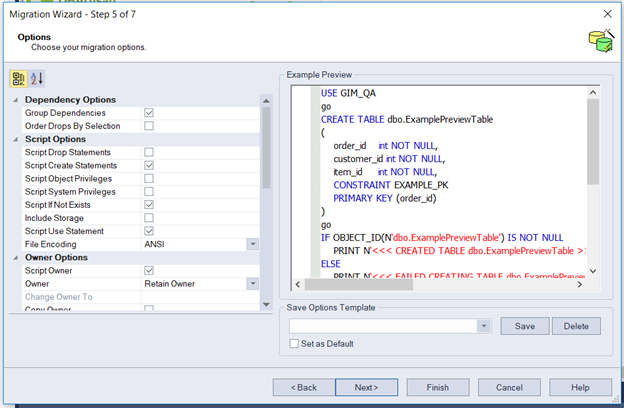Enable Order Drops By Selection
Image resolution: width=624 pixels, height=408 pixels.
pyautogui.click(x=149, y=126)
